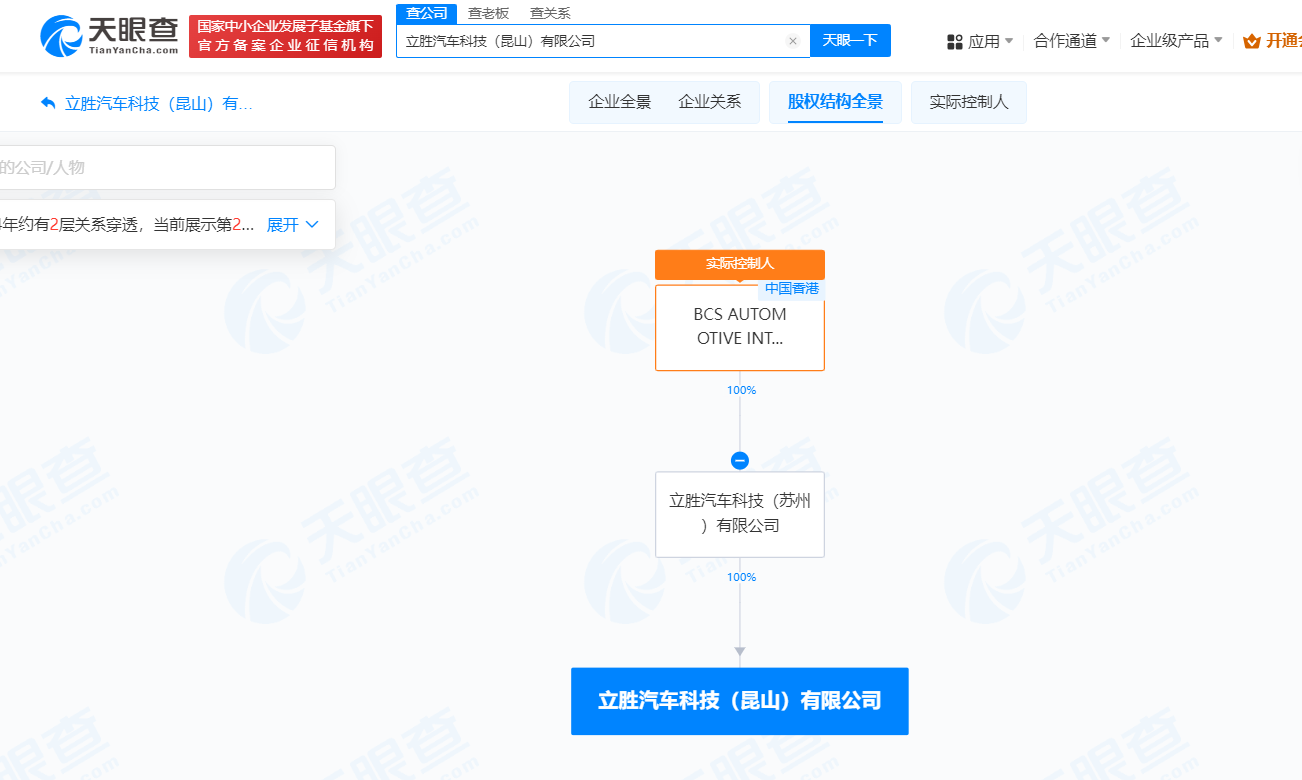1302x780 pixels.
Task: Switch to the 股权结构全景 tab
Action: [835, 102]
